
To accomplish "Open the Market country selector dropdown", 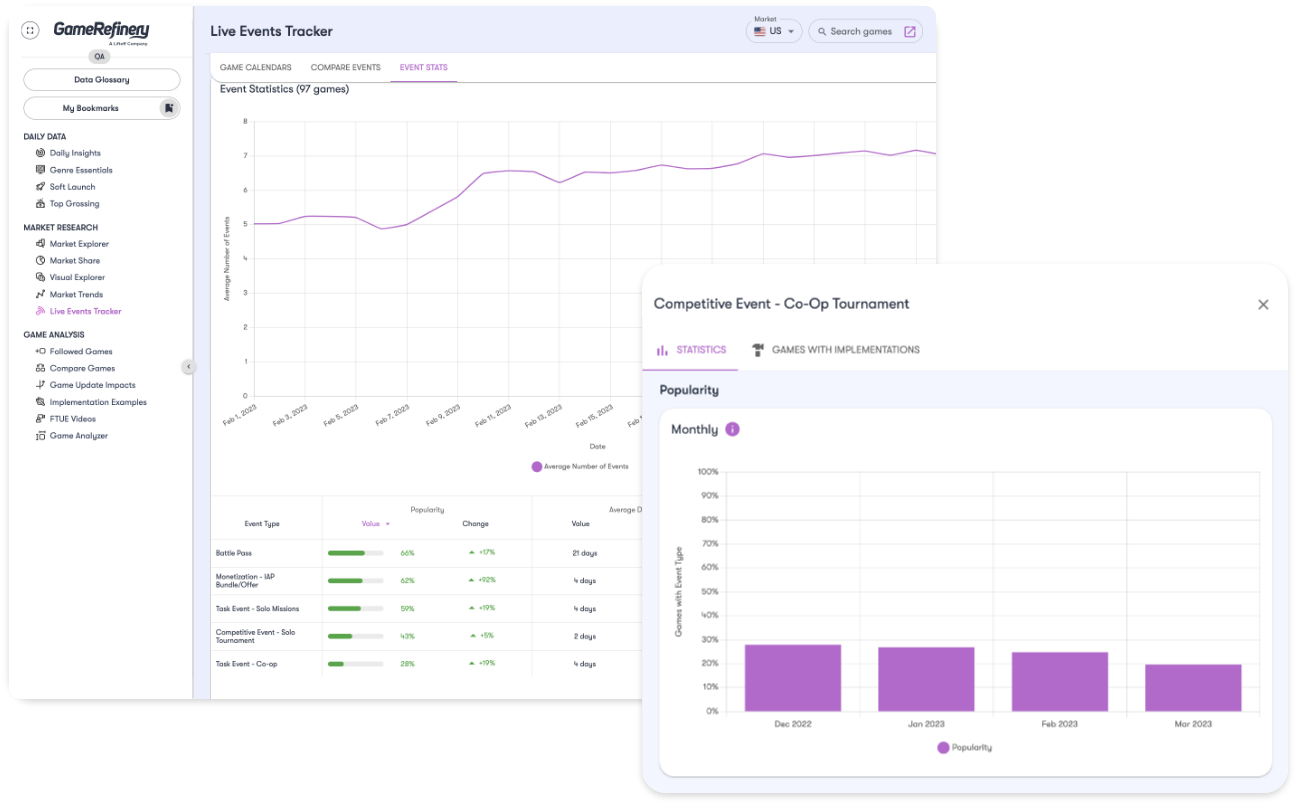I will (775, 31).
